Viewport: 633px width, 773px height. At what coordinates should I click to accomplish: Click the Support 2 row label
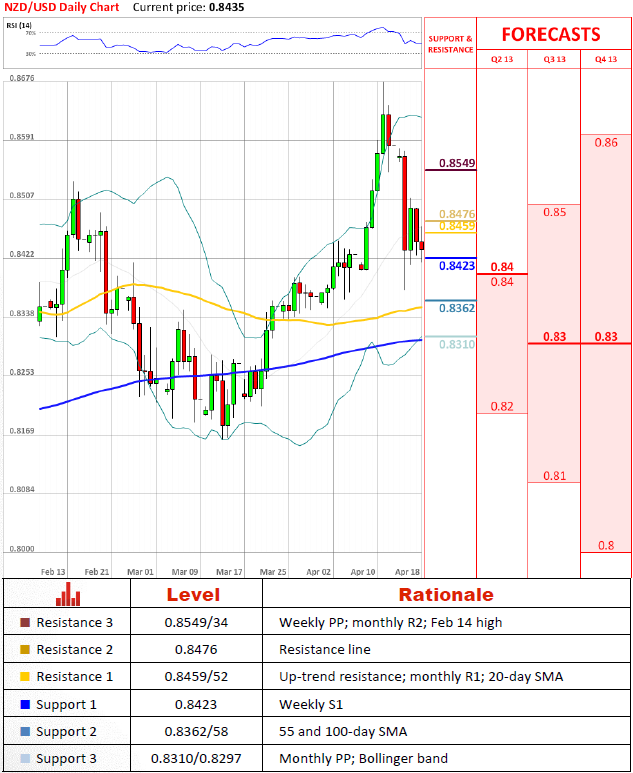coord(67,732)
